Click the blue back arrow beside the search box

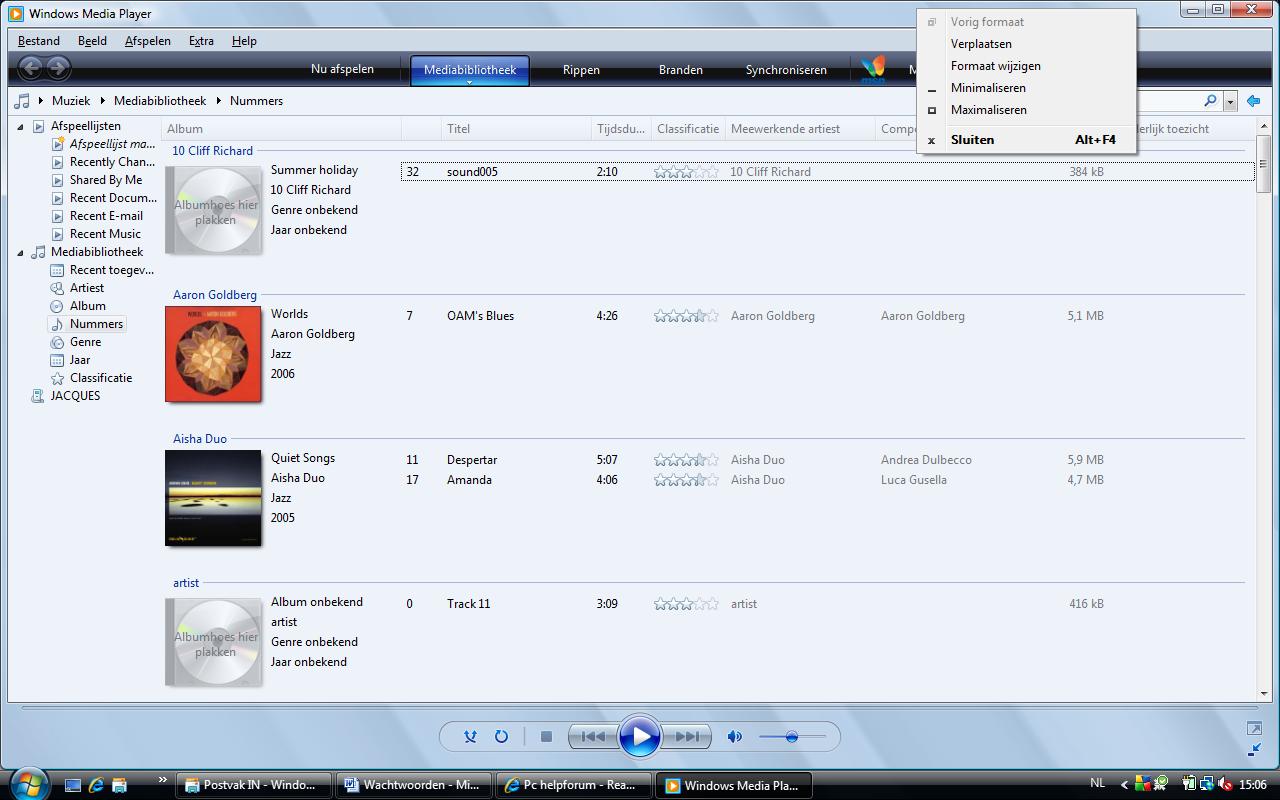point(1253,101)
